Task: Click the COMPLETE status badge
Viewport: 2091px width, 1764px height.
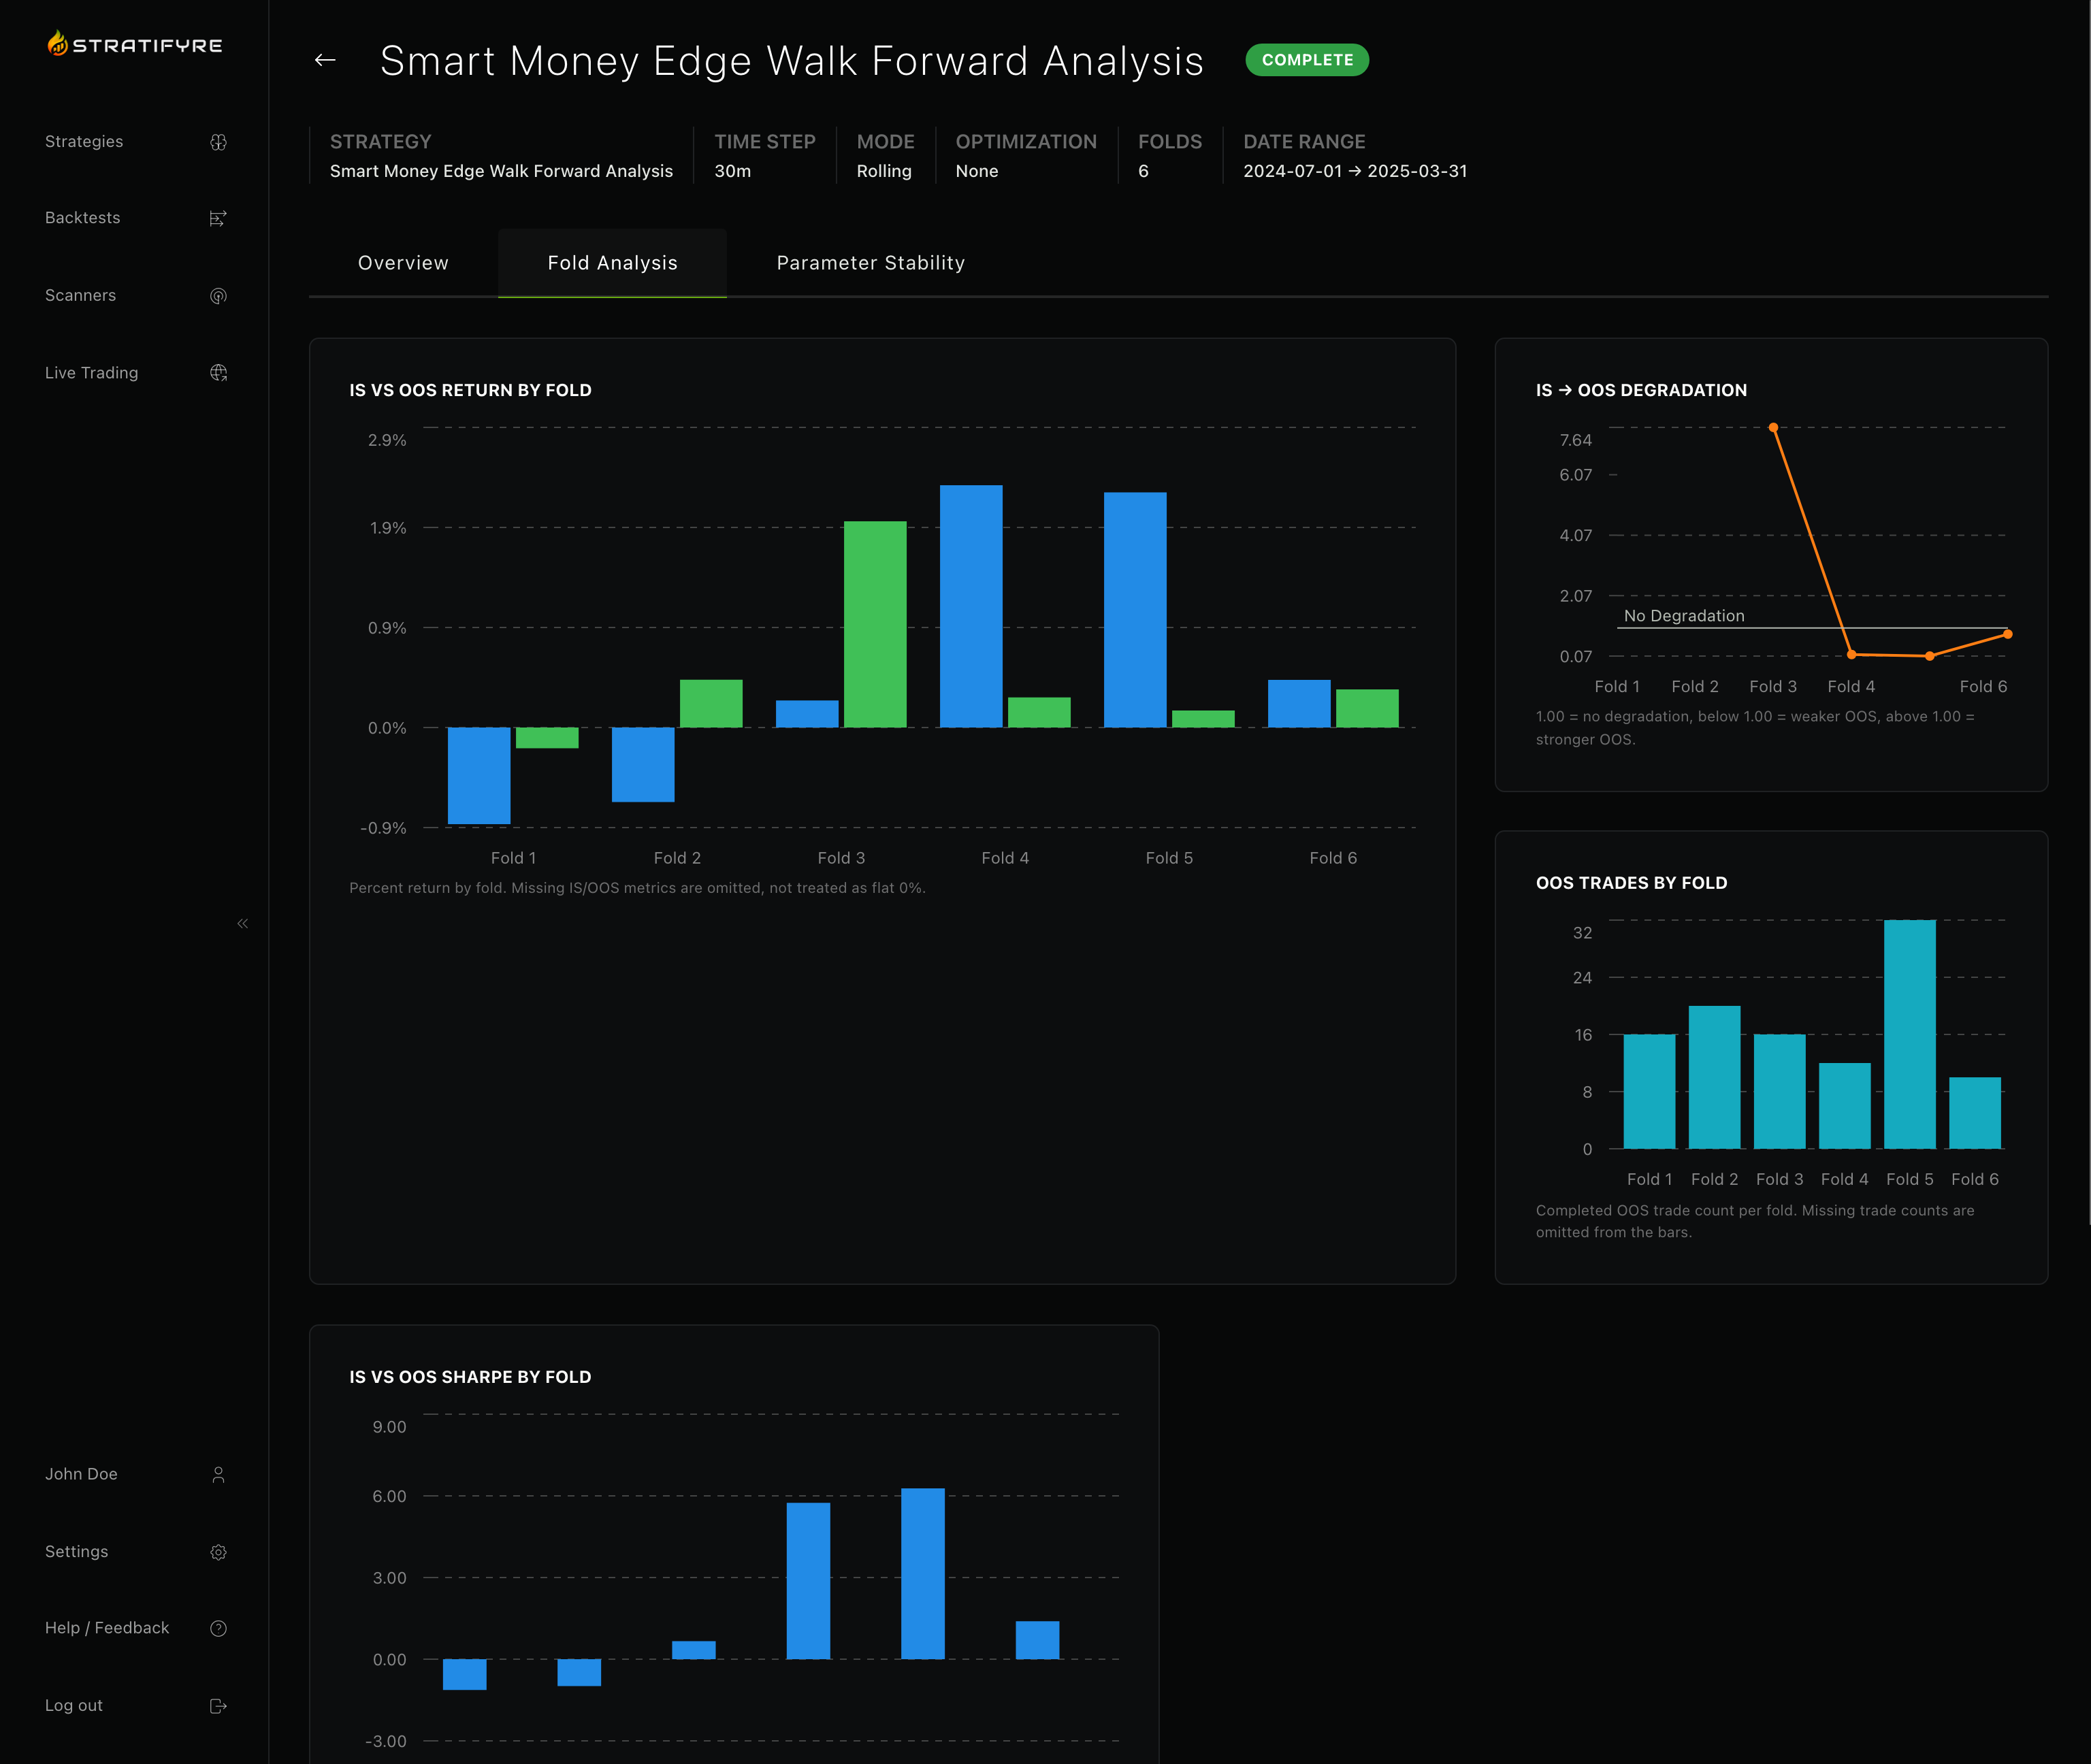Action: pos(1307,60)
